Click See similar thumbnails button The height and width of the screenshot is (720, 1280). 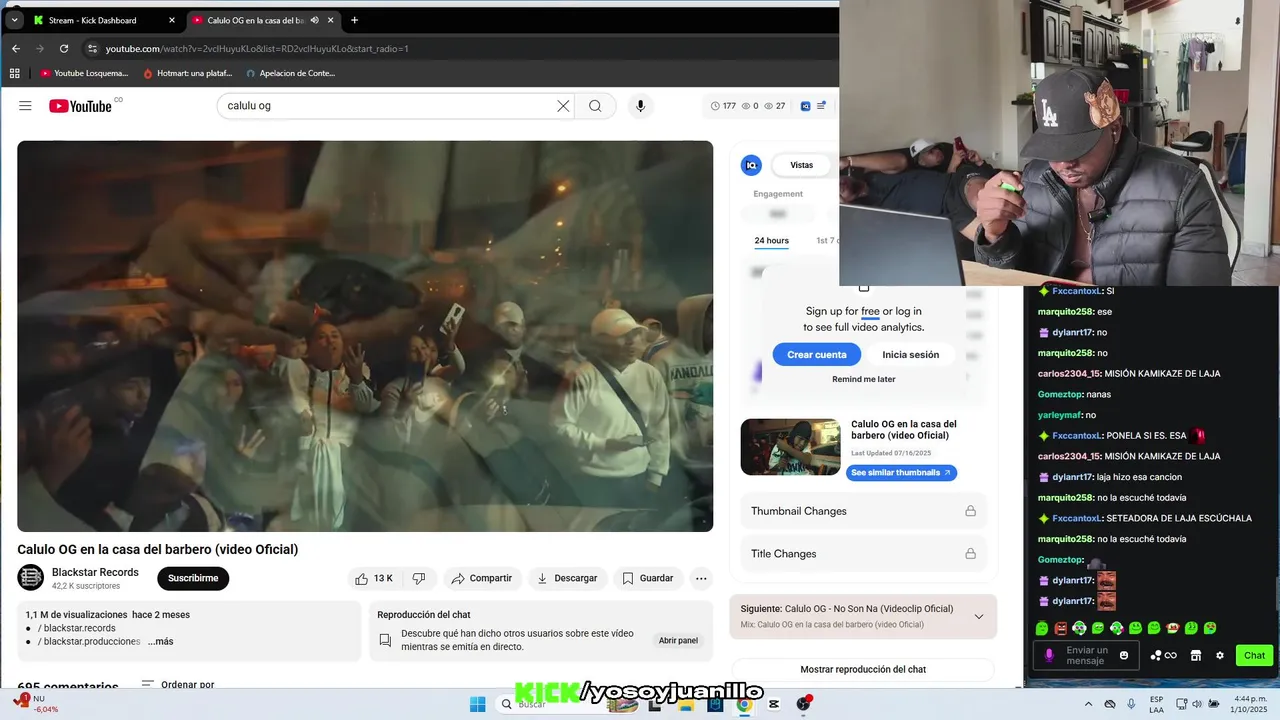coord(901,473)
